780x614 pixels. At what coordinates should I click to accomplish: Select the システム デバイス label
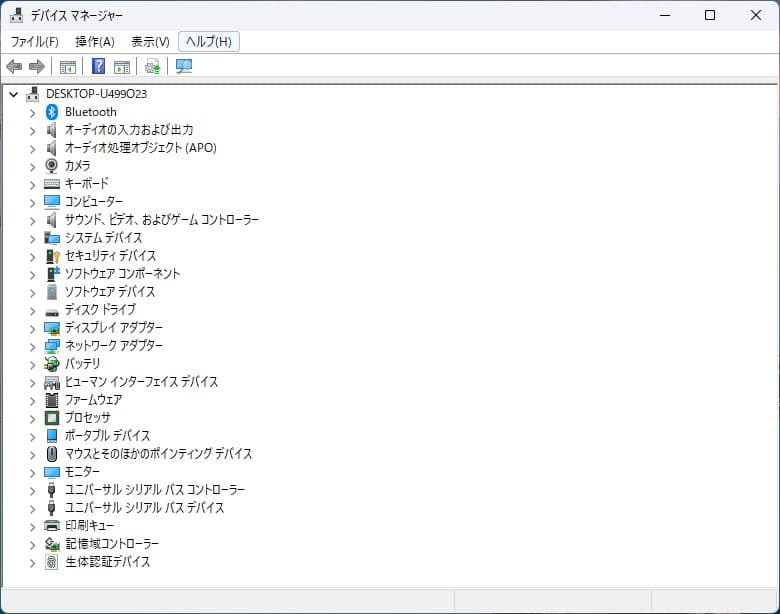(103, 238)
